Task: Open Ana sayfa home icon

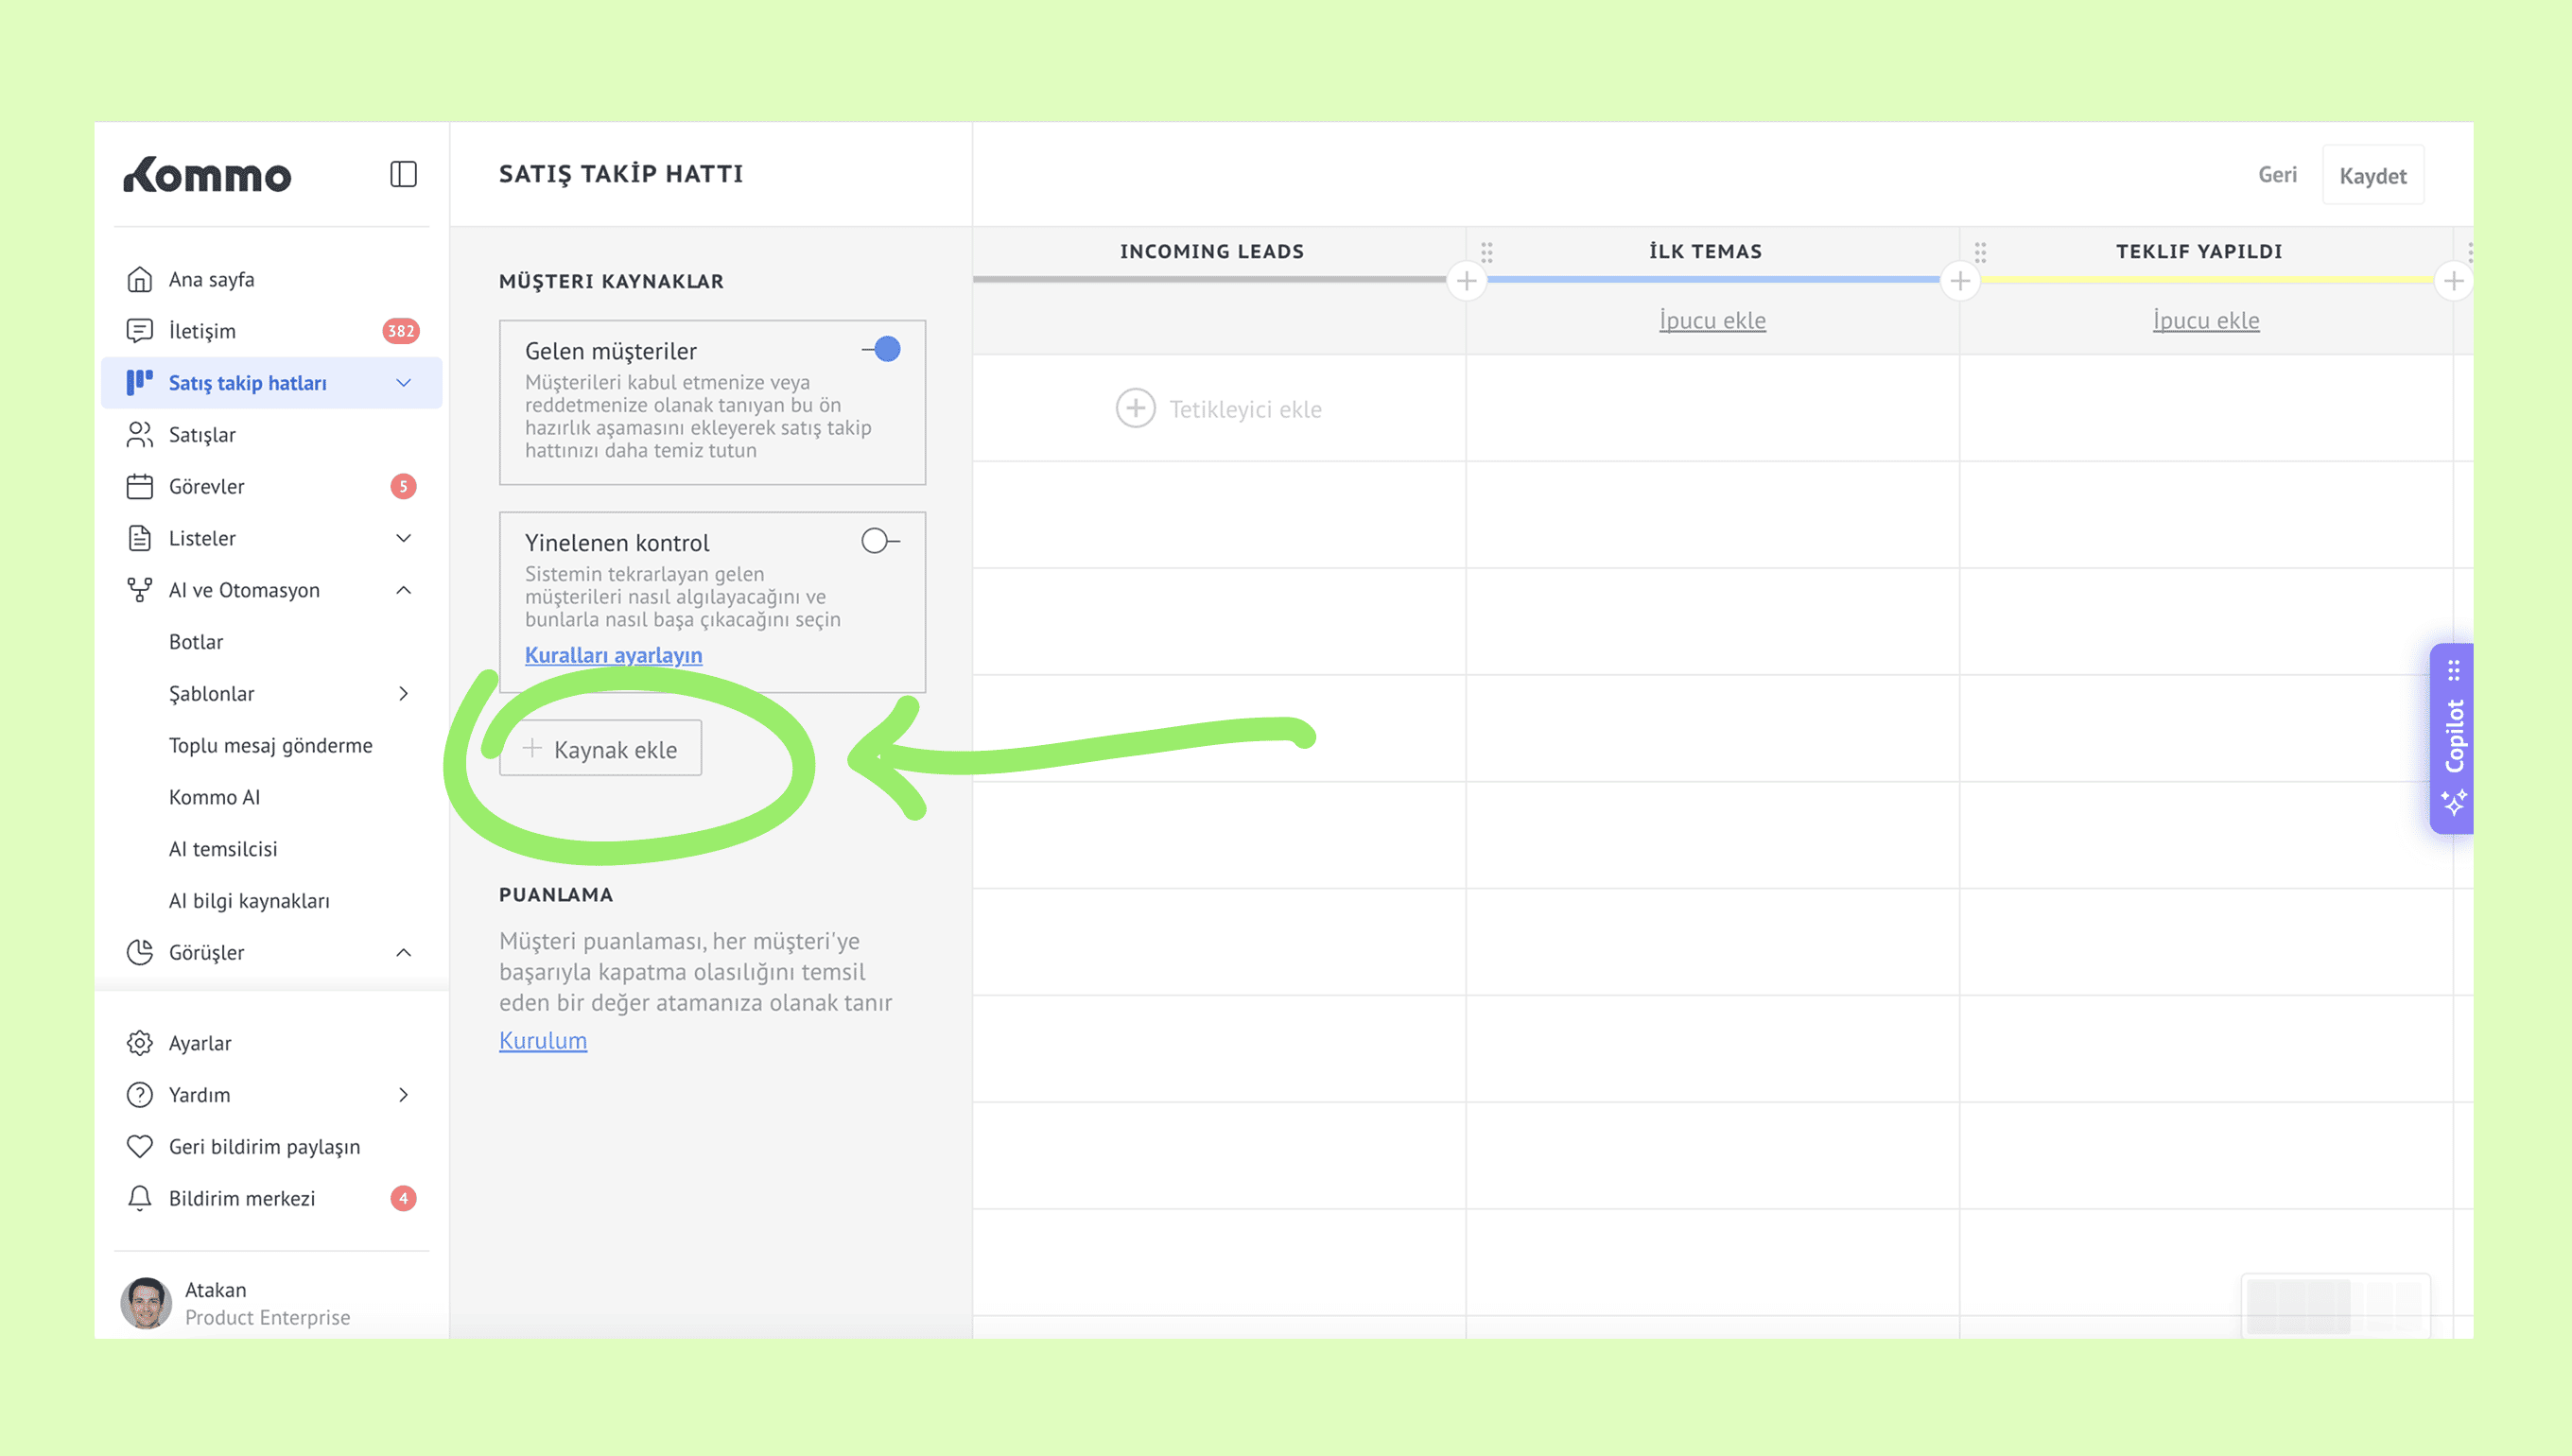Action: pos(140,279)
